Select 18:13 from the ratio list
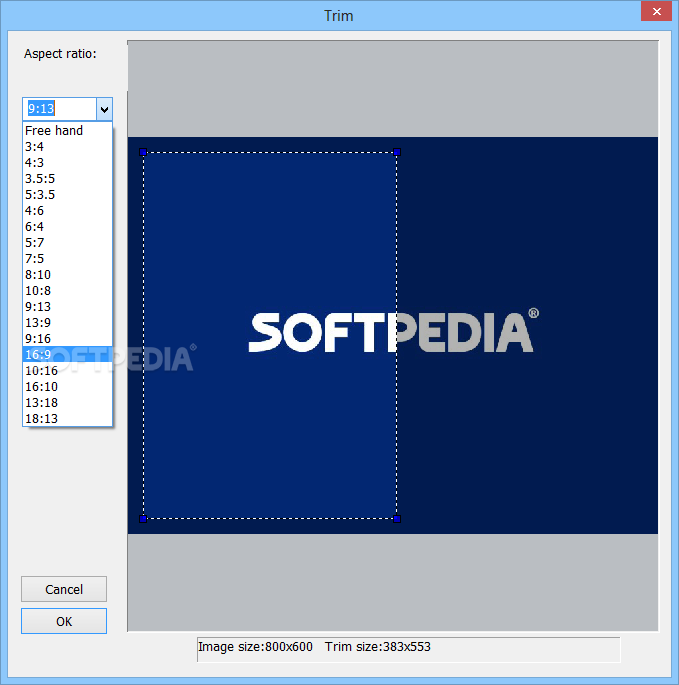 click(x=67, y=419)
